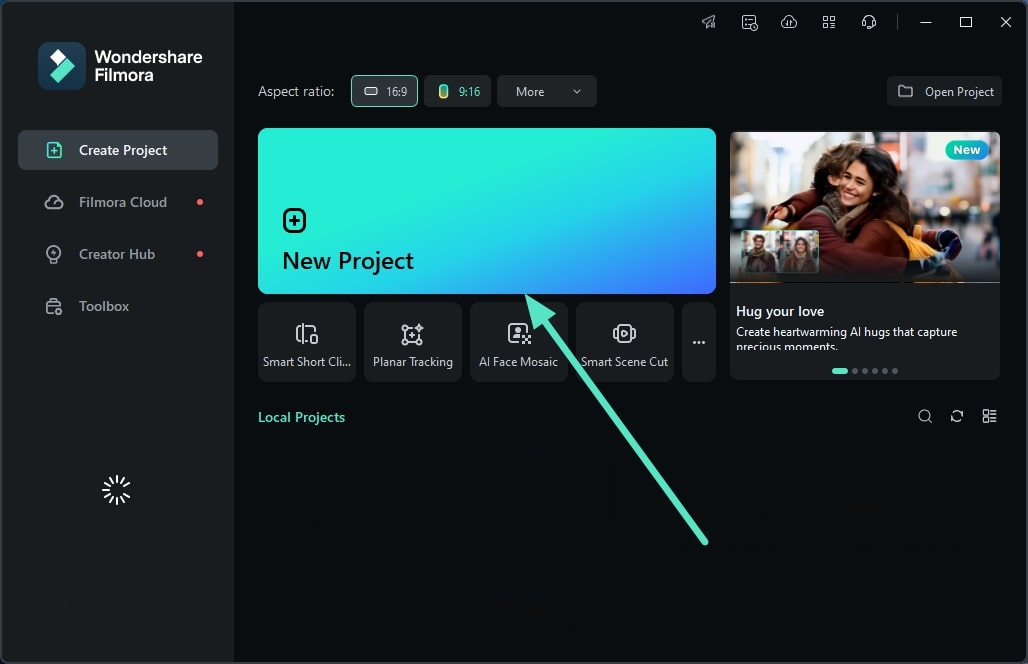
Task: Open the Toolbox section
Action: coord(118,306)
